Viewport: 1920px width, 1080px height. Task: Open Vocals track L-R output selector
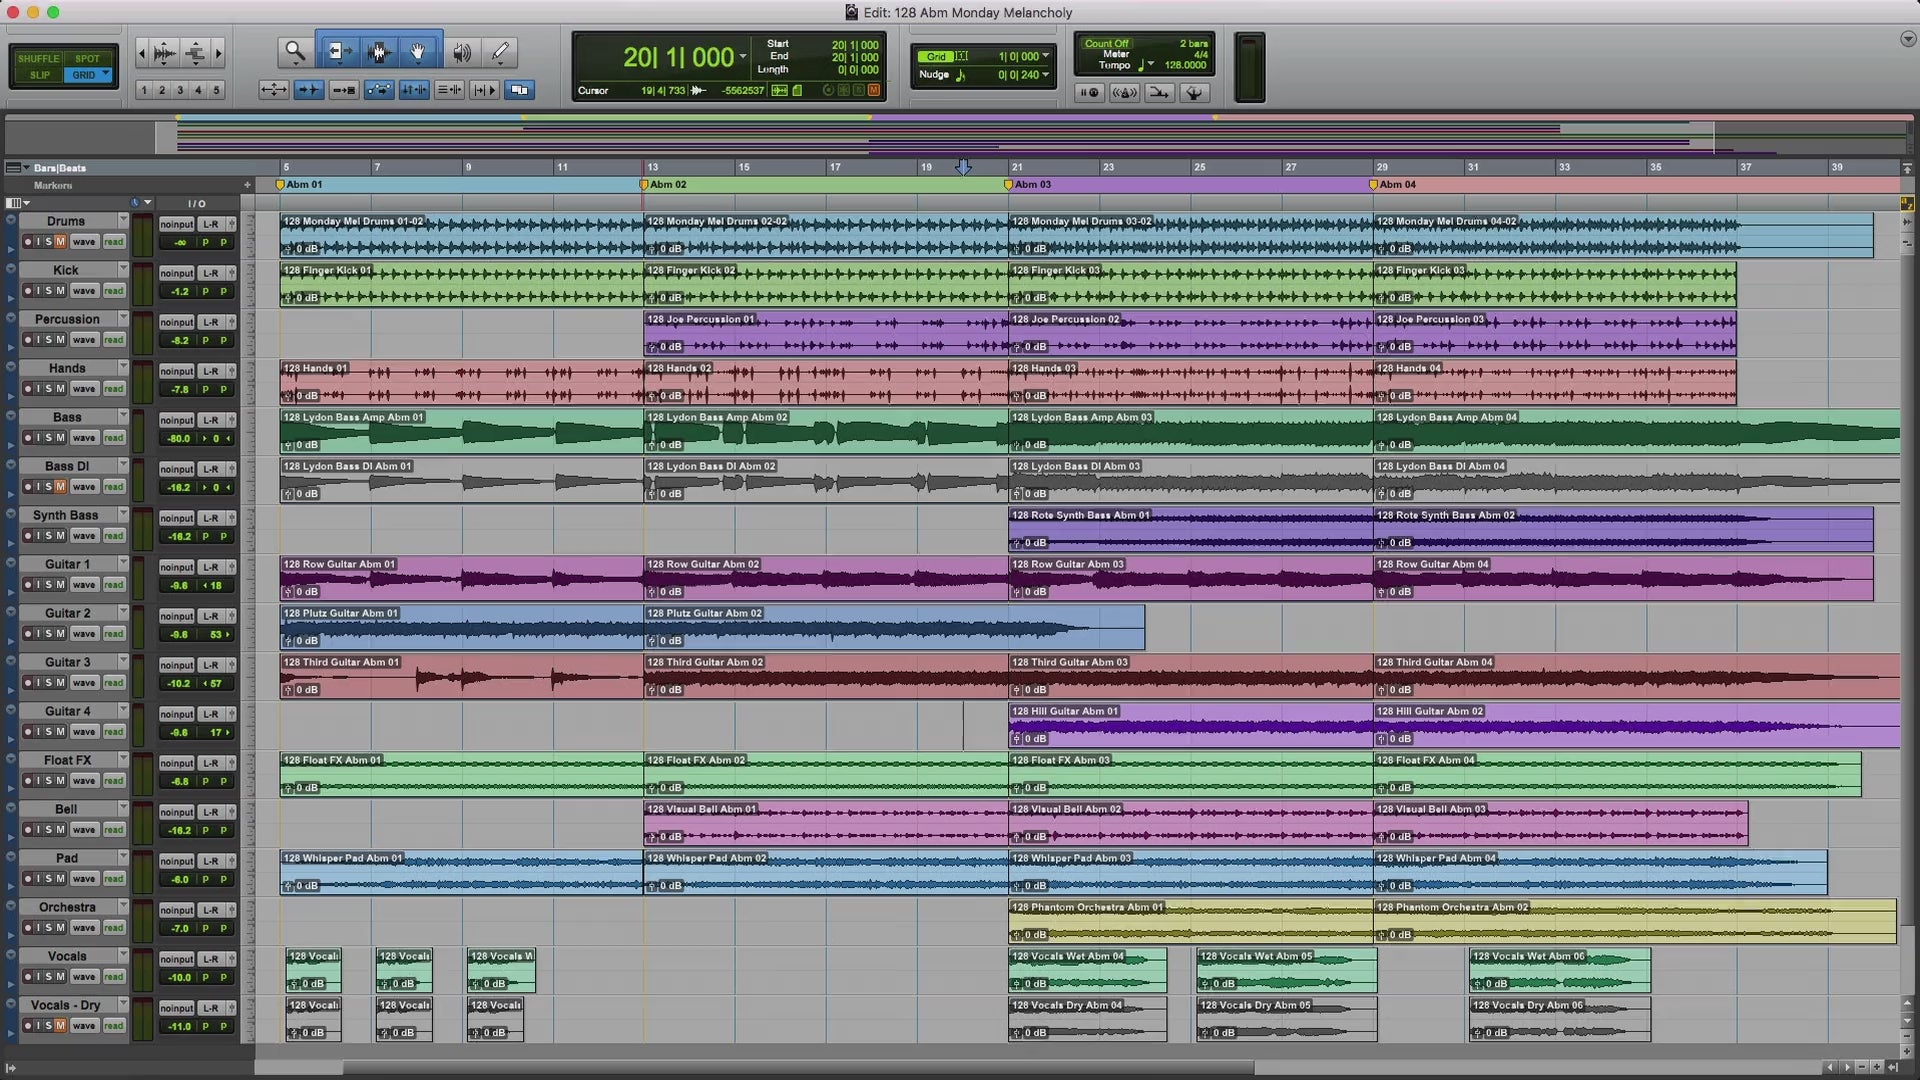(x=211, y=959)
